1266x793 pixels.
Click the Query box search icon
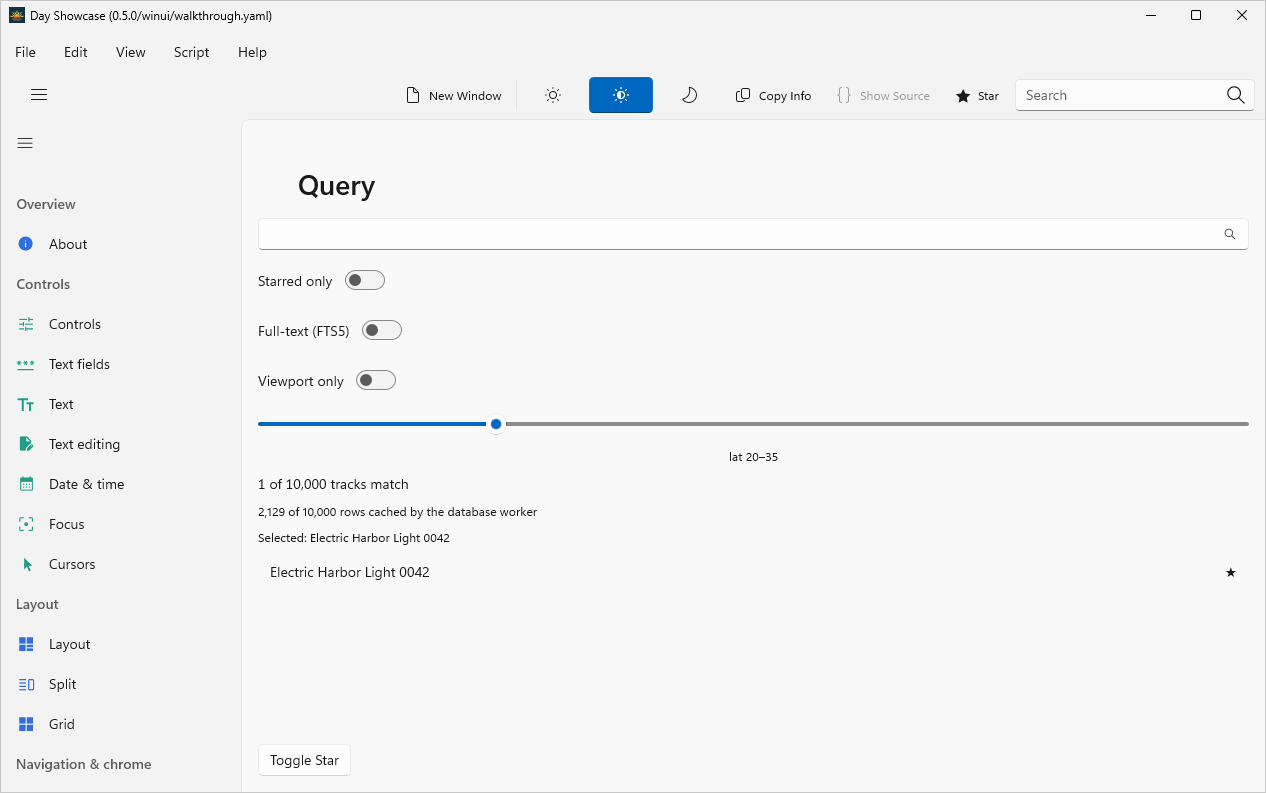pyautogui.click(x=1230, y=234)
